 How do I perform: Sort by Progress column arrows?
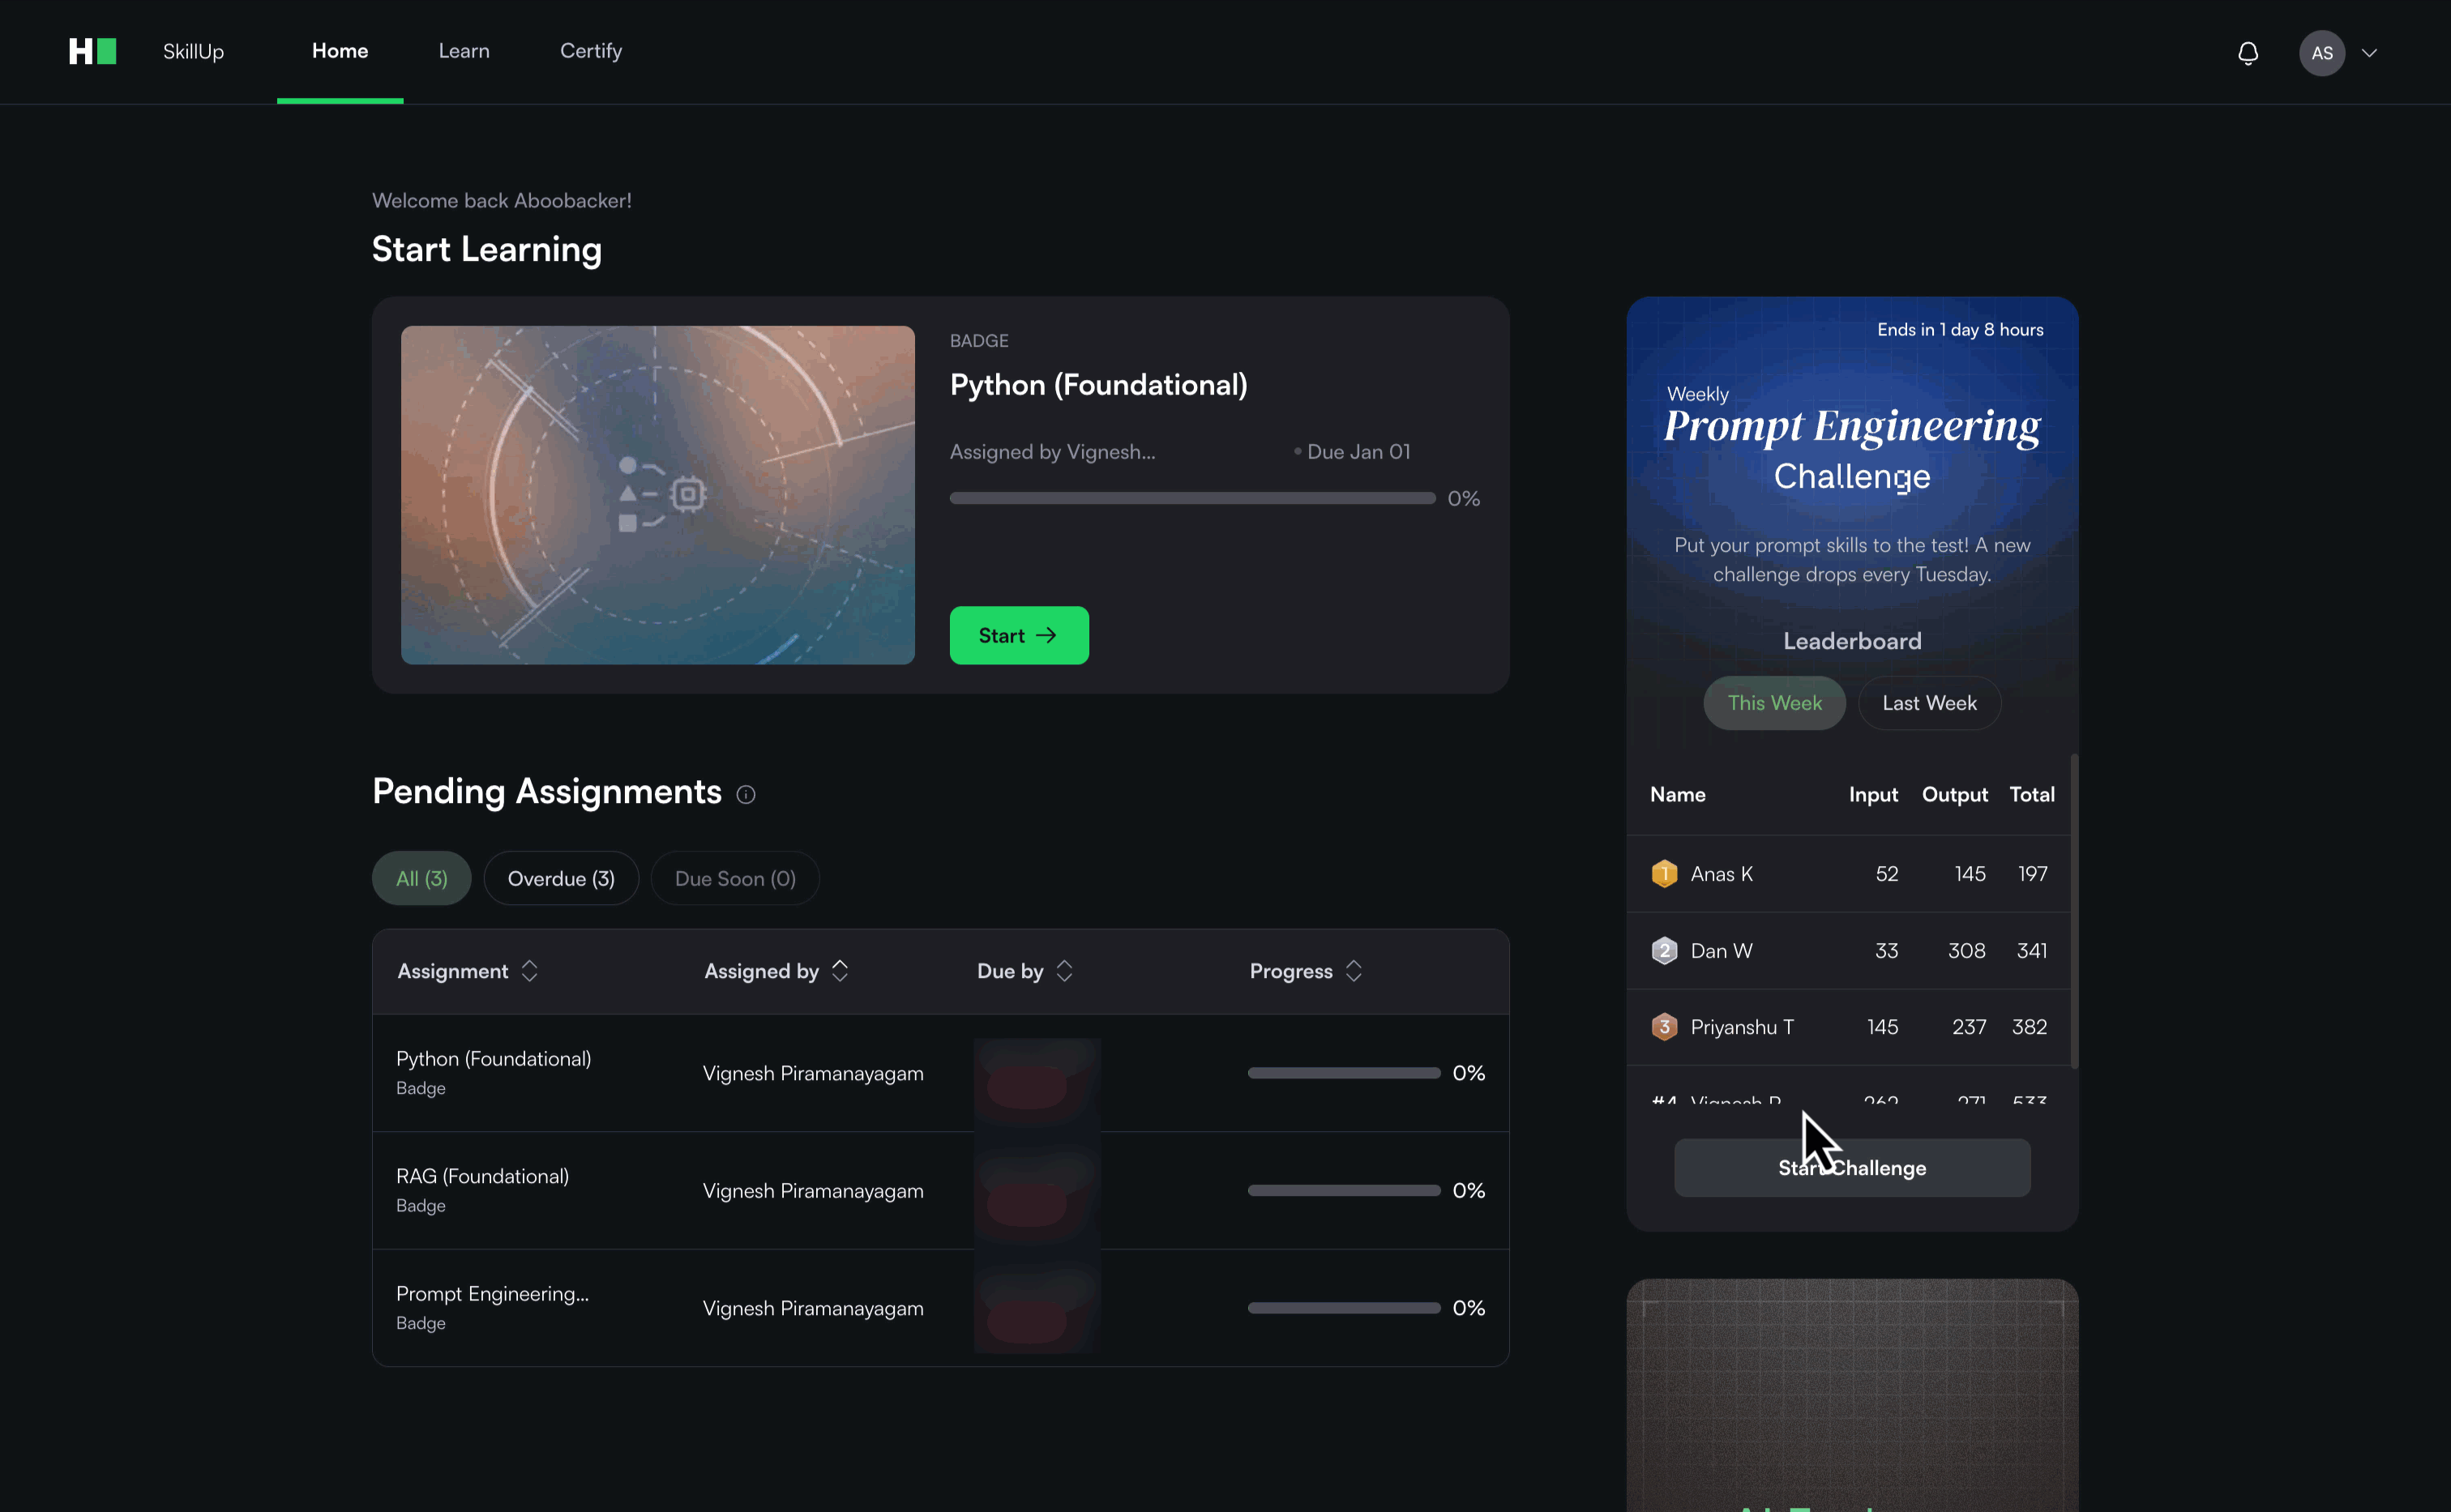click(x=1354, y=971)
